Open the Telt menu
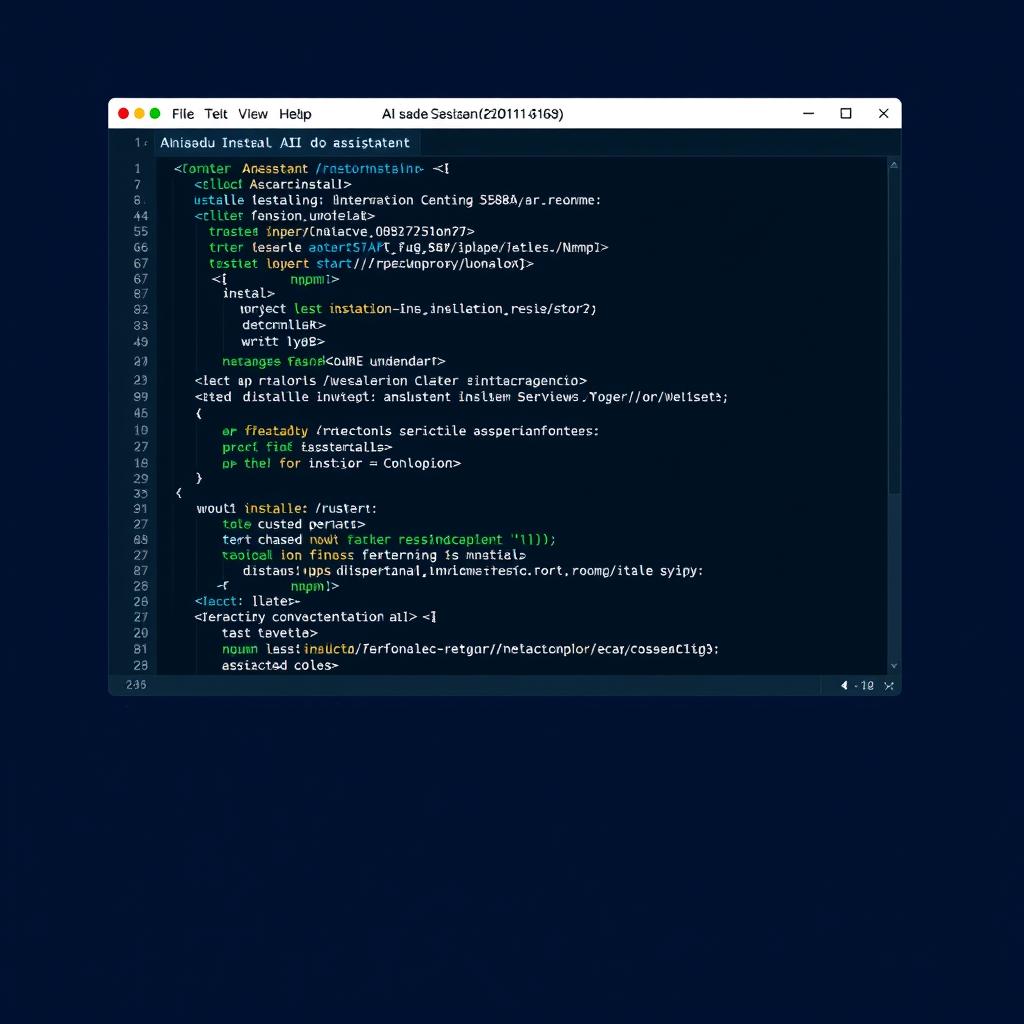The image size is (1024, 1024). tap(216, 114)
